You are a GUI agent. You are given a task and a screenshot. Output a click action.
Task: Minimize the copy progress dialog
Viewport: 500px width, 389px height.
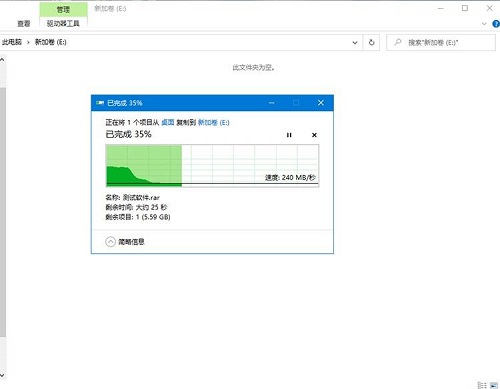pos(272,103)
